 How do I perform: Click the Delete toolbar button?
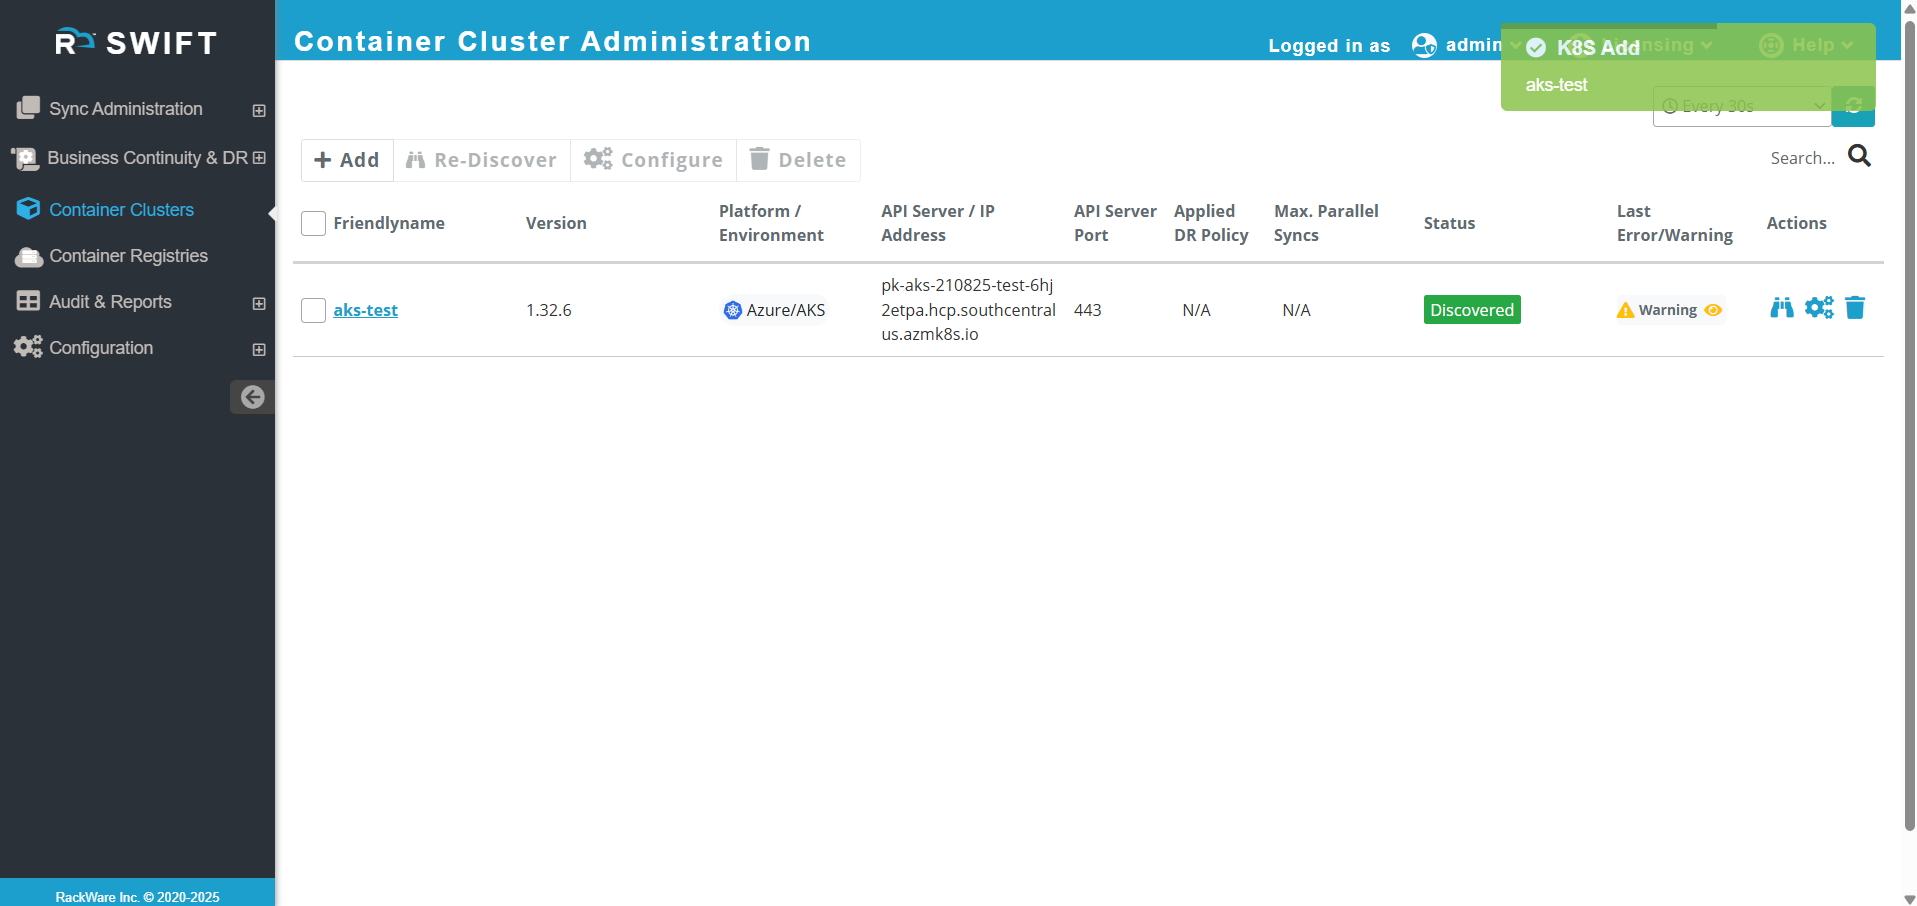[x=798, y=160]
